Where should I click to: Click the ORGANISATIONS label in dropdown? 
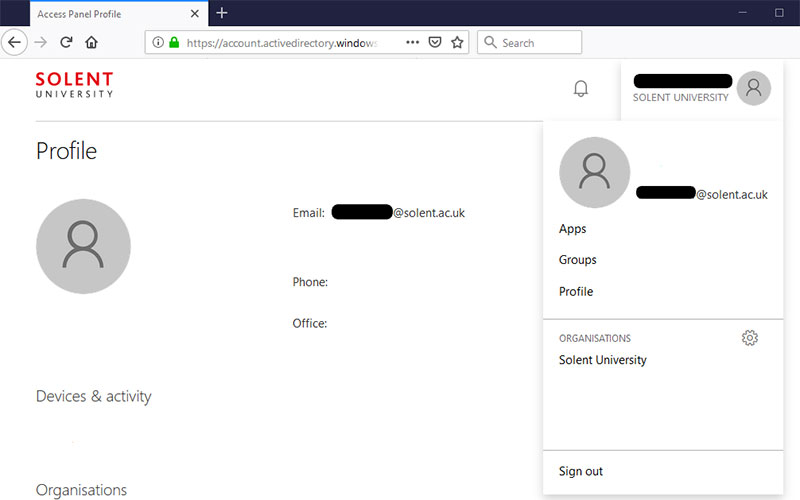595,338
